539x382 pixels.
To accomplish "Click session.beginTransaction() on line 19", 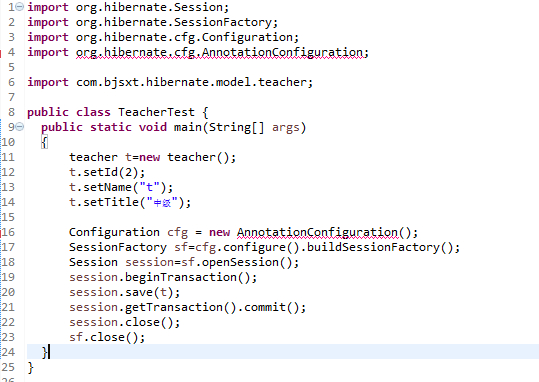I will (x=163, y=277).
